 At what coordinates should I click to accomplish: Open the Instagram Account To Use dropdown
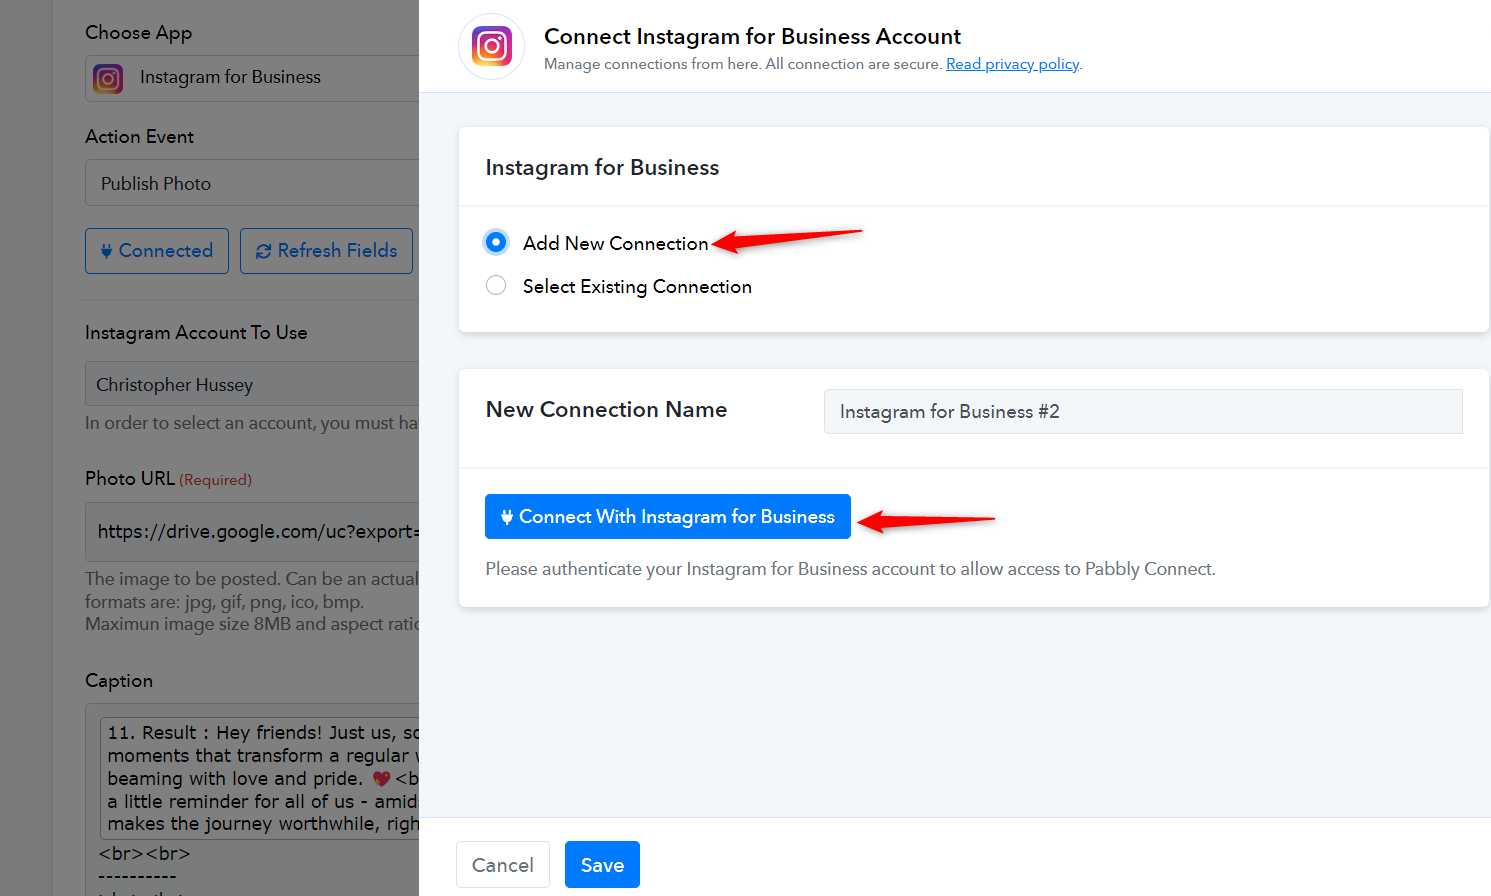(252, 384)
